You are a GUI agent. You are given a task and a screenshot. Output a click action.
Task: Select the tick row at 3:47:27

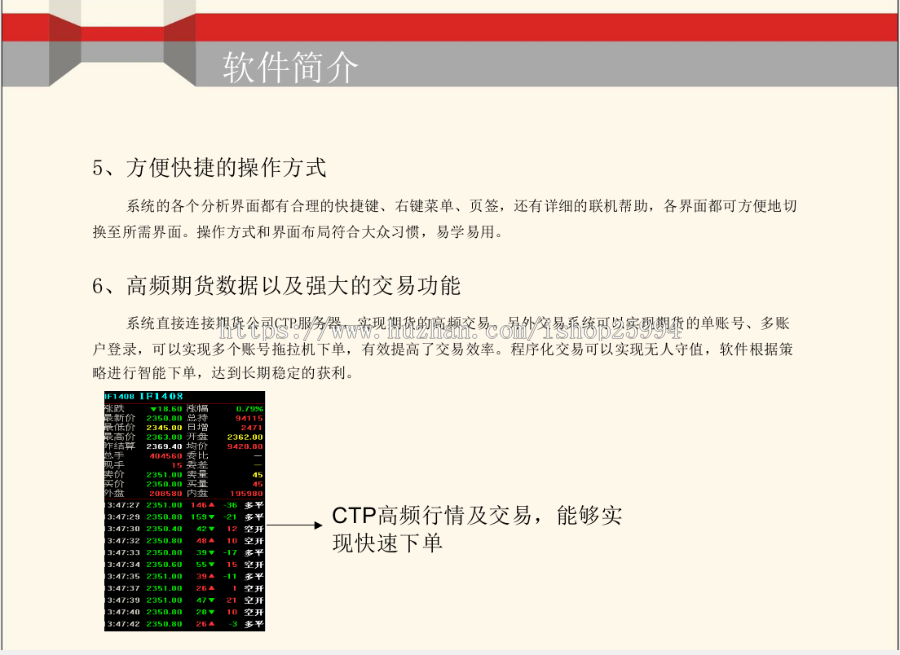pyautogui.click(x=184, y=505)
